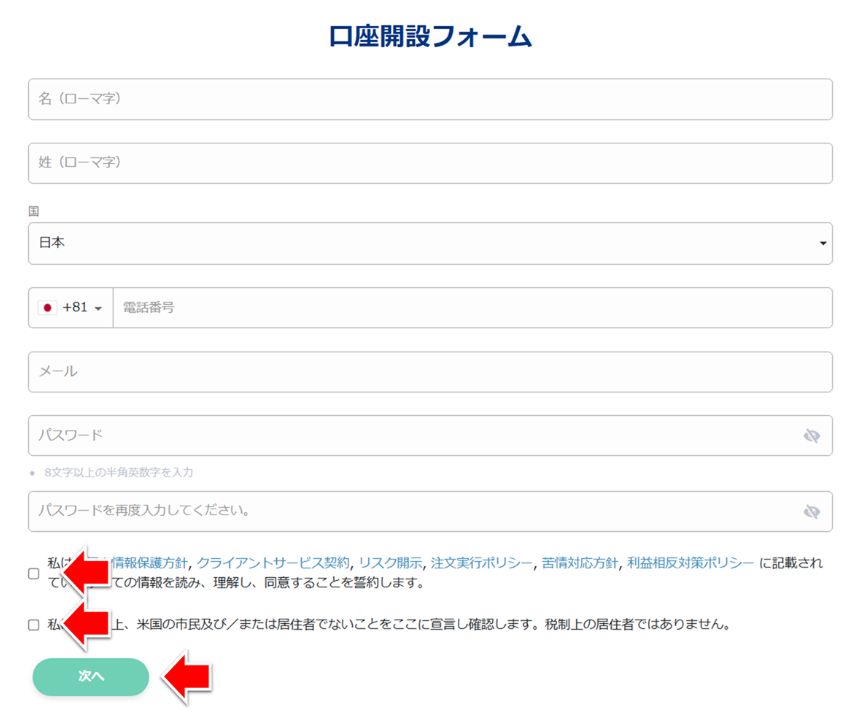The width and height of the screenshot is (853, 712).
Task: Click the メール email input field
Action: (430, 372)
